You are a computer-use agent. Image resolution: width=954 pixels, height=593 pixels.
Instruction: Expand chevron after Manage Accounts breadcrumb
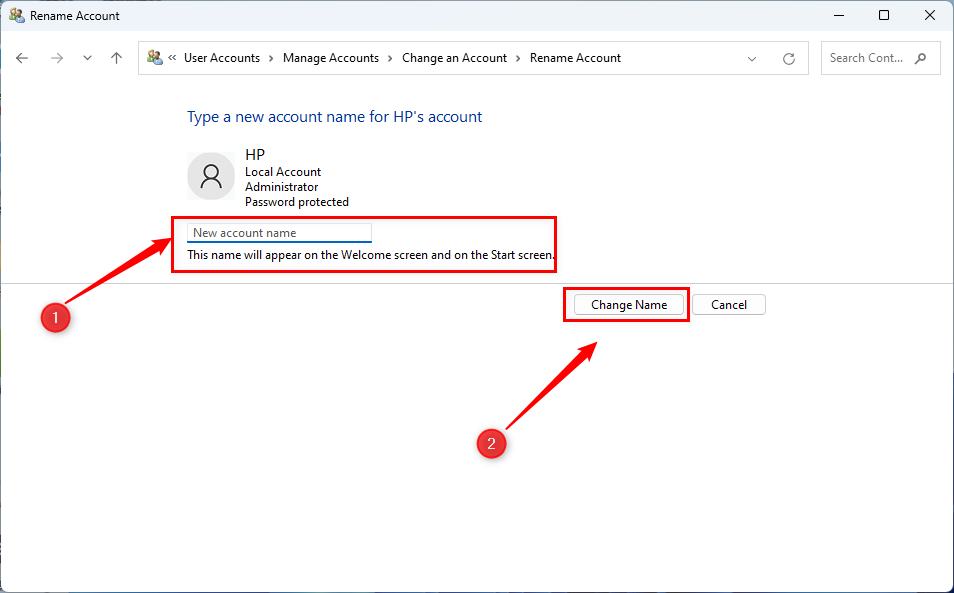(x=391, y=58)
